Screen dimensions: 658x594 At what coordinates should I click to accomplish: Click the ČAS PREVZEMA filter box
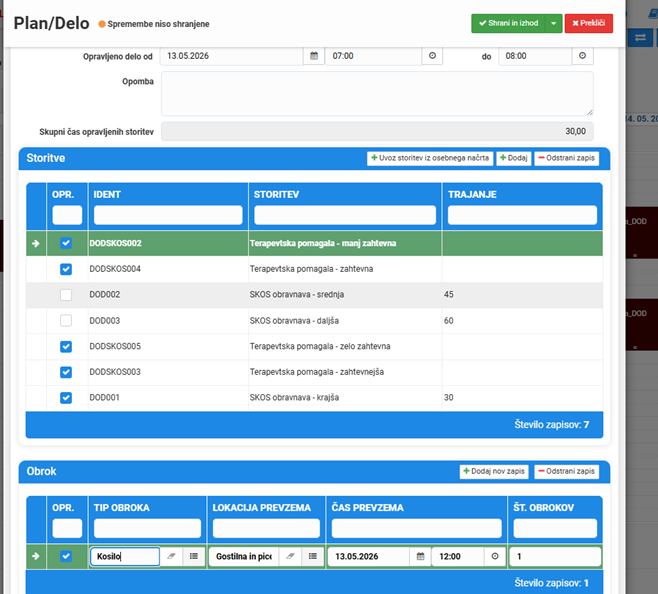click(416, 528)
